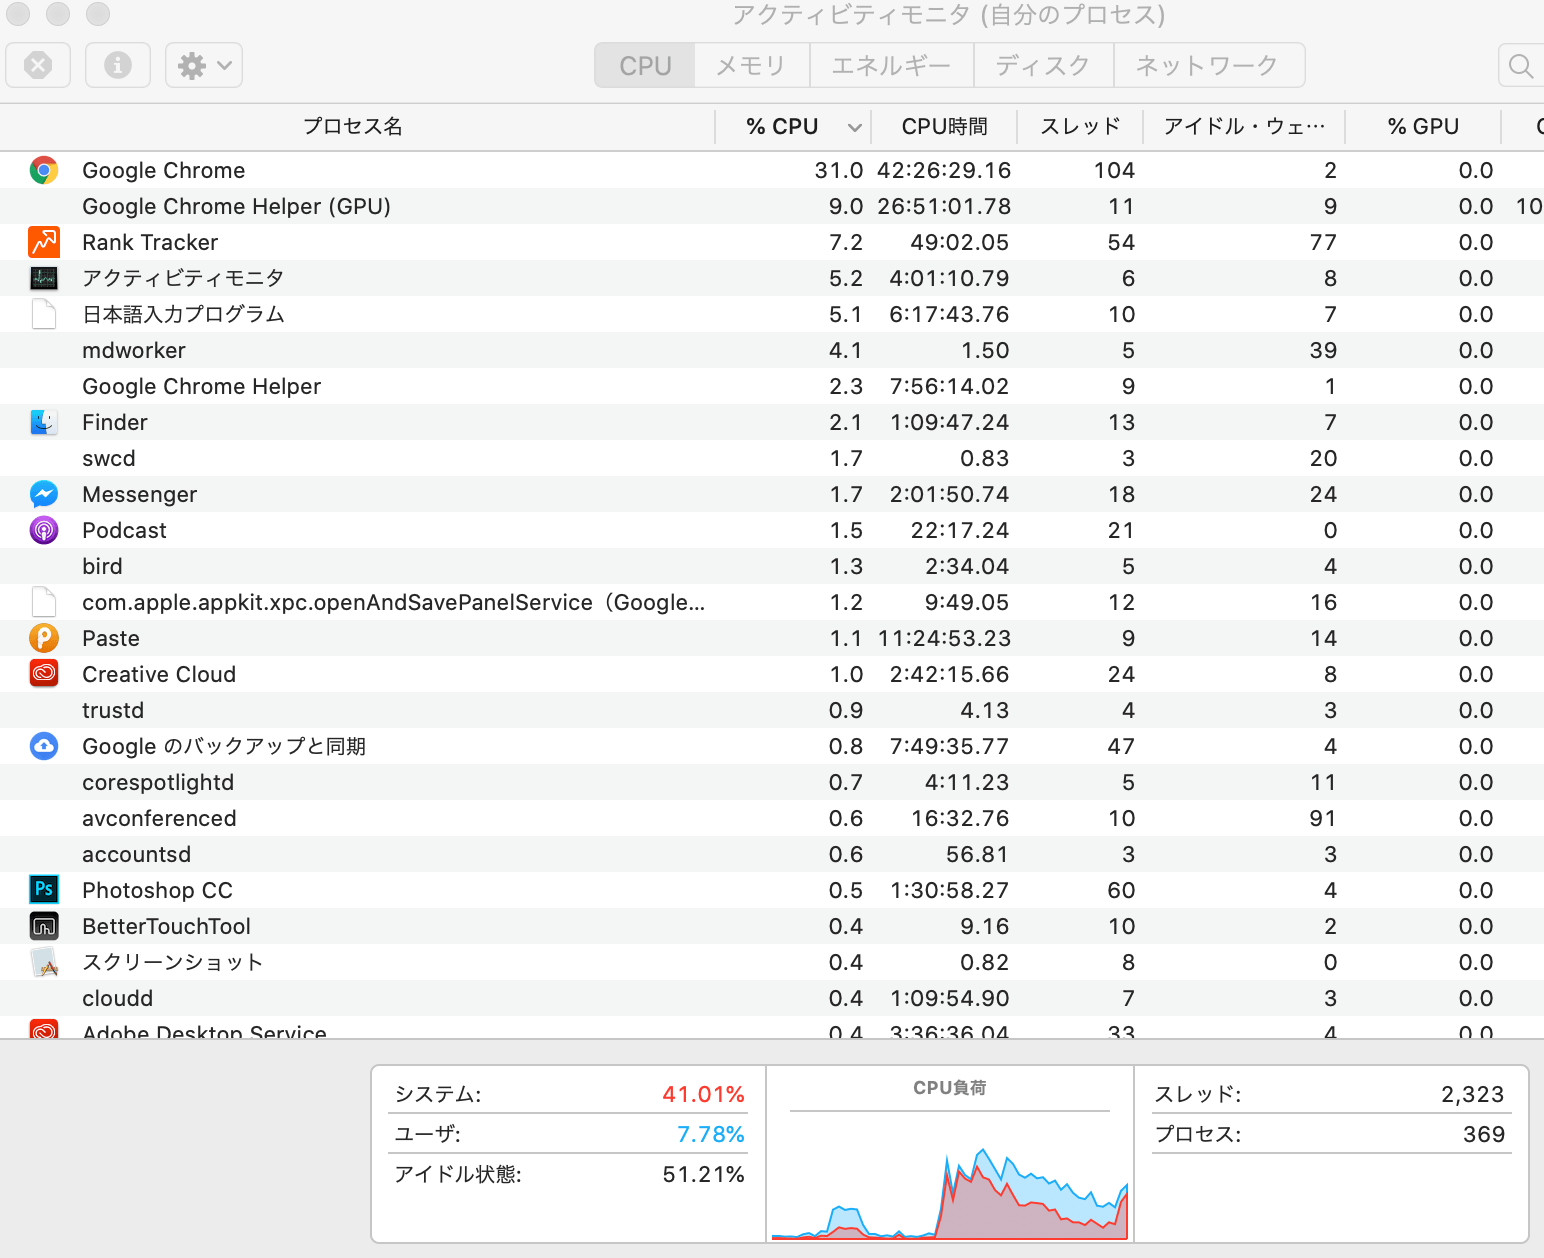Switch to the ネットワーク tab

(x=1208, y=66)
